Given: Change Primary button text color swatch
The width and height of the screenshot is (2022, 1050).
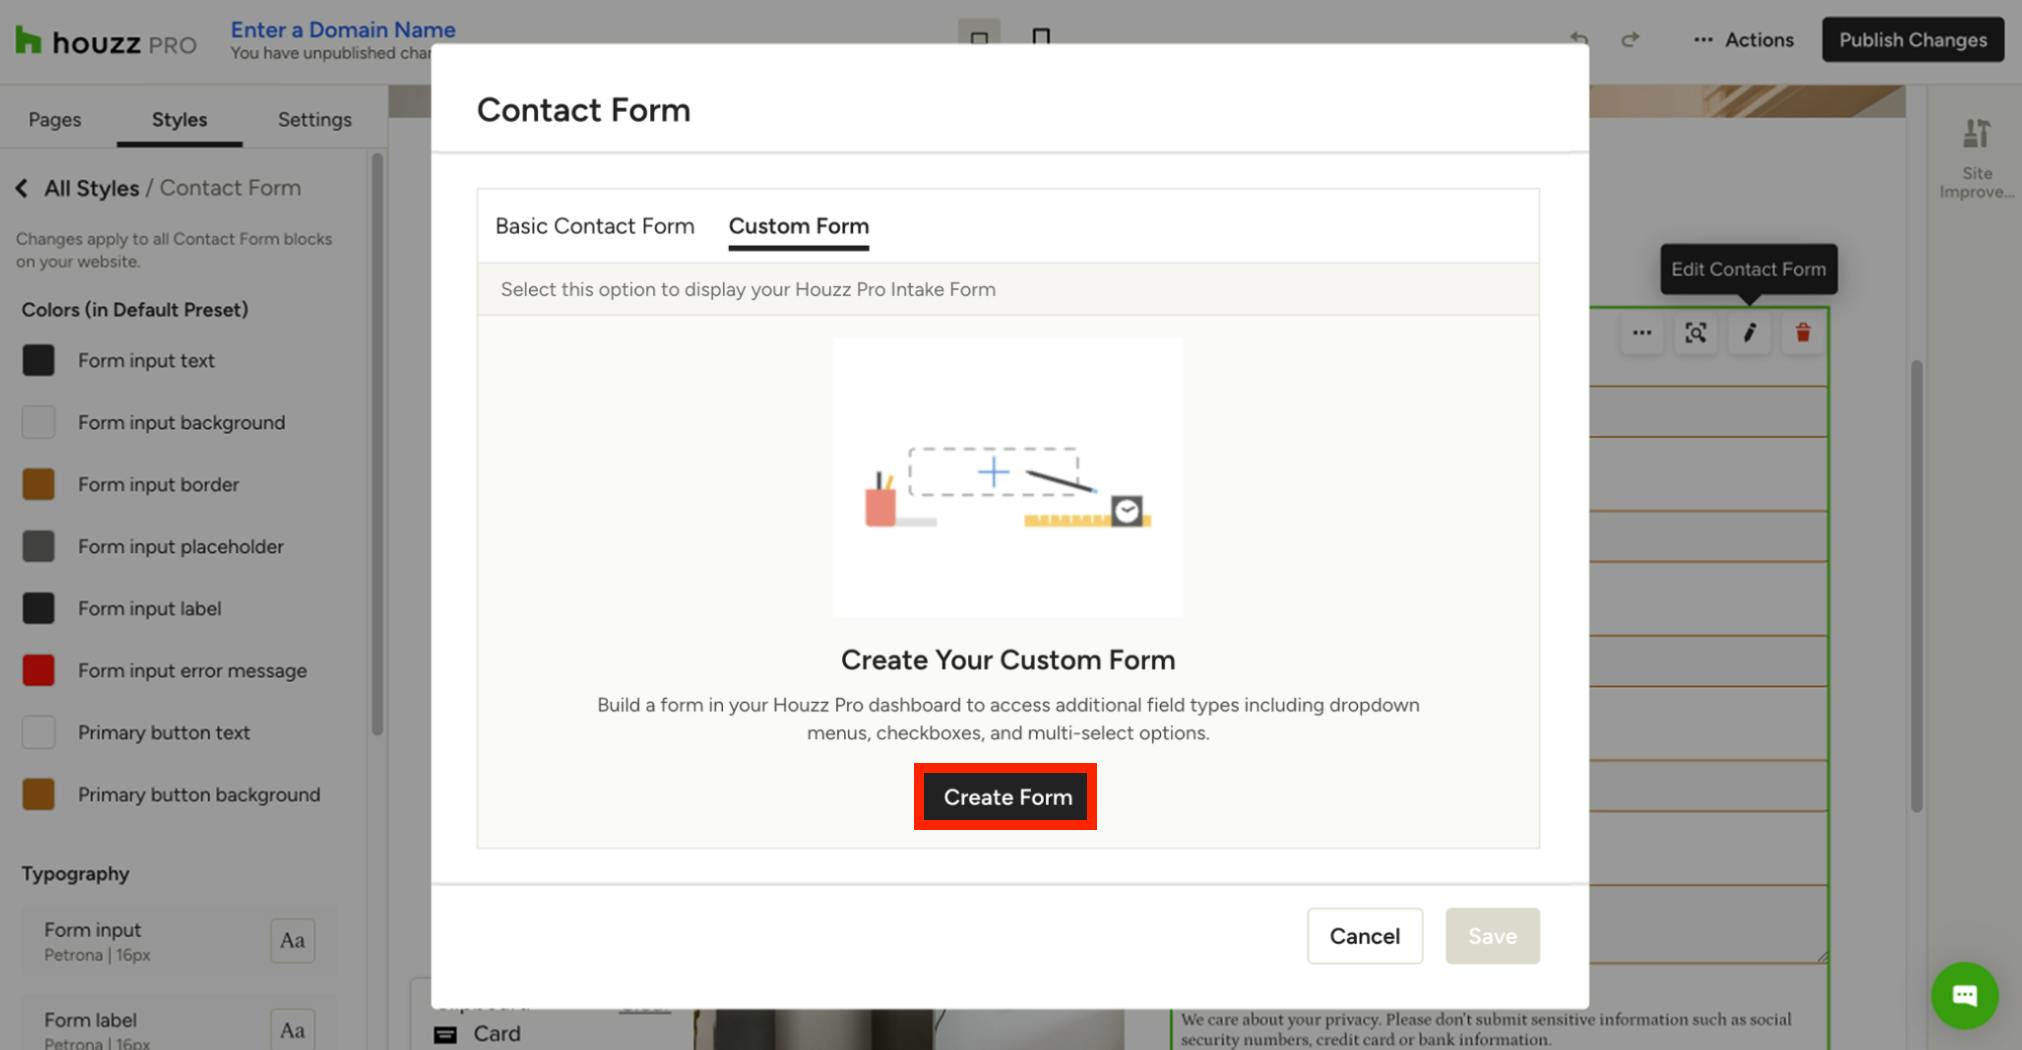Looking at the screenshot, I should [x=39, y=732].
